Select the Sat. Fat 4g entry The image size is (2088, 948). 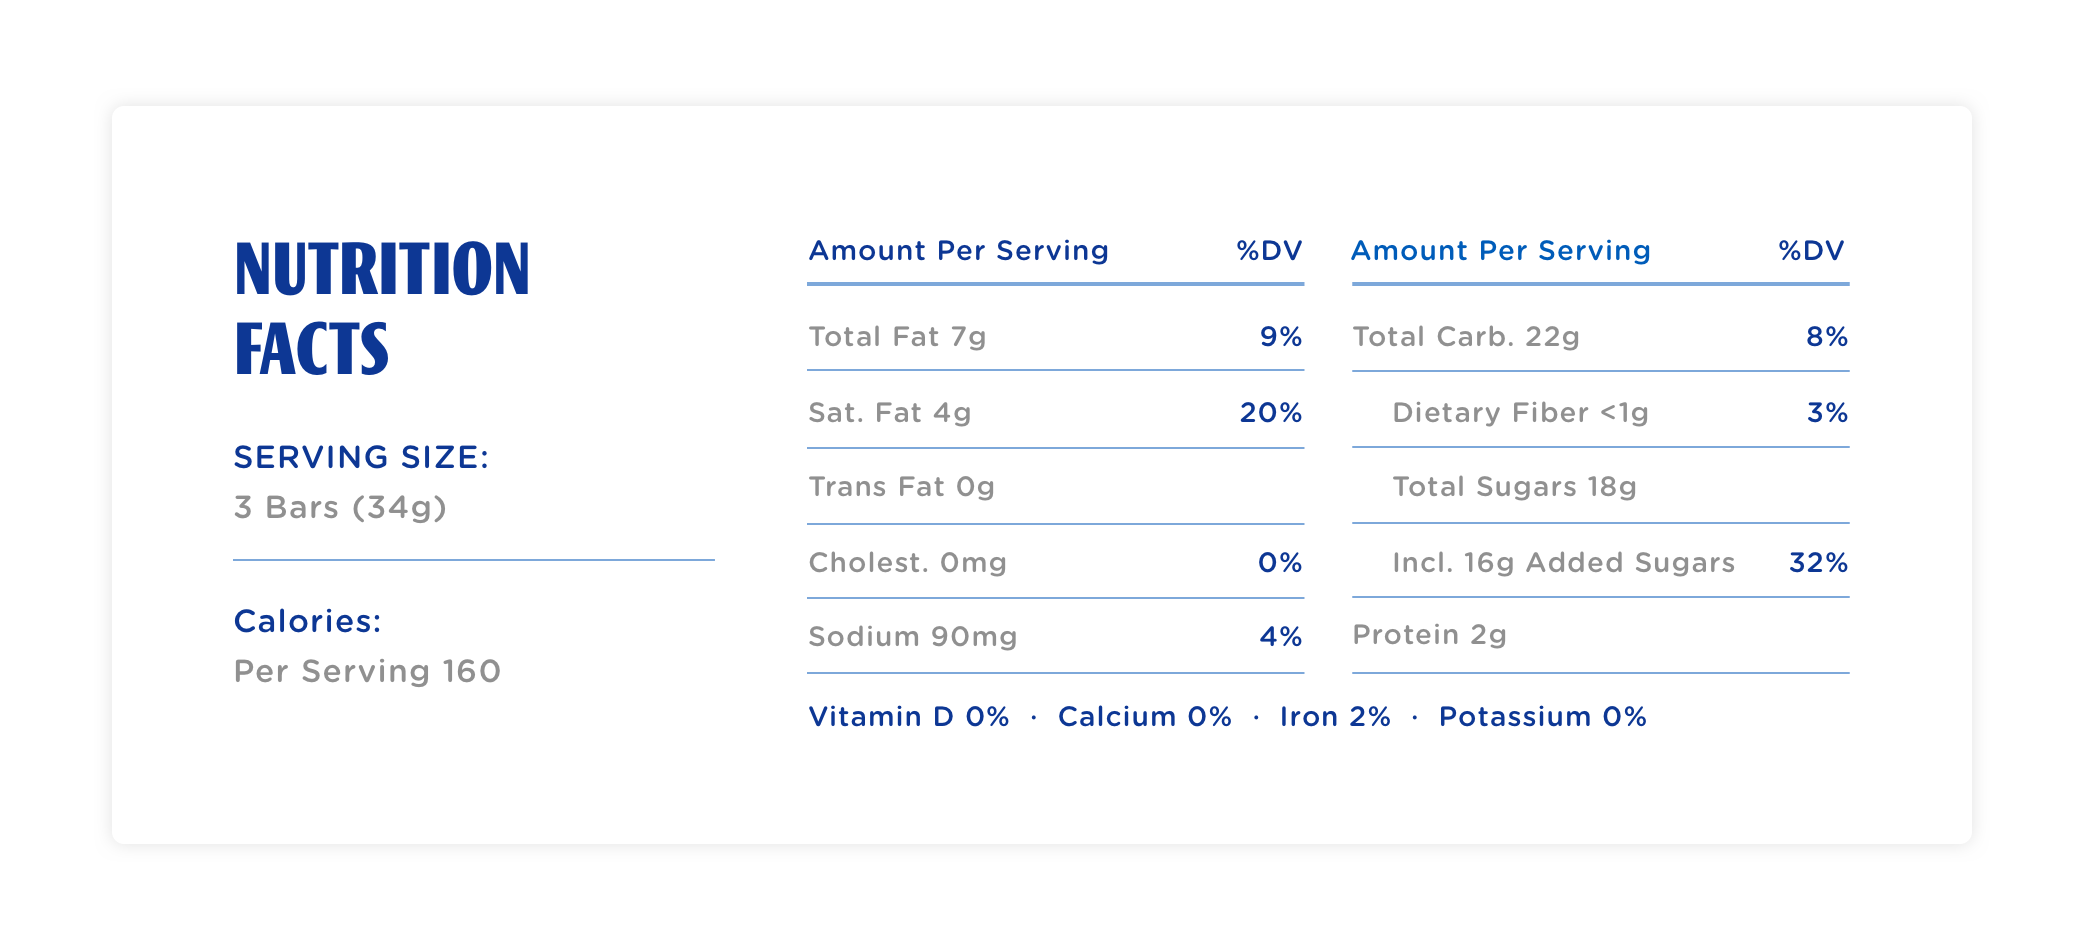pyautogui.click(x=889, y=413)
